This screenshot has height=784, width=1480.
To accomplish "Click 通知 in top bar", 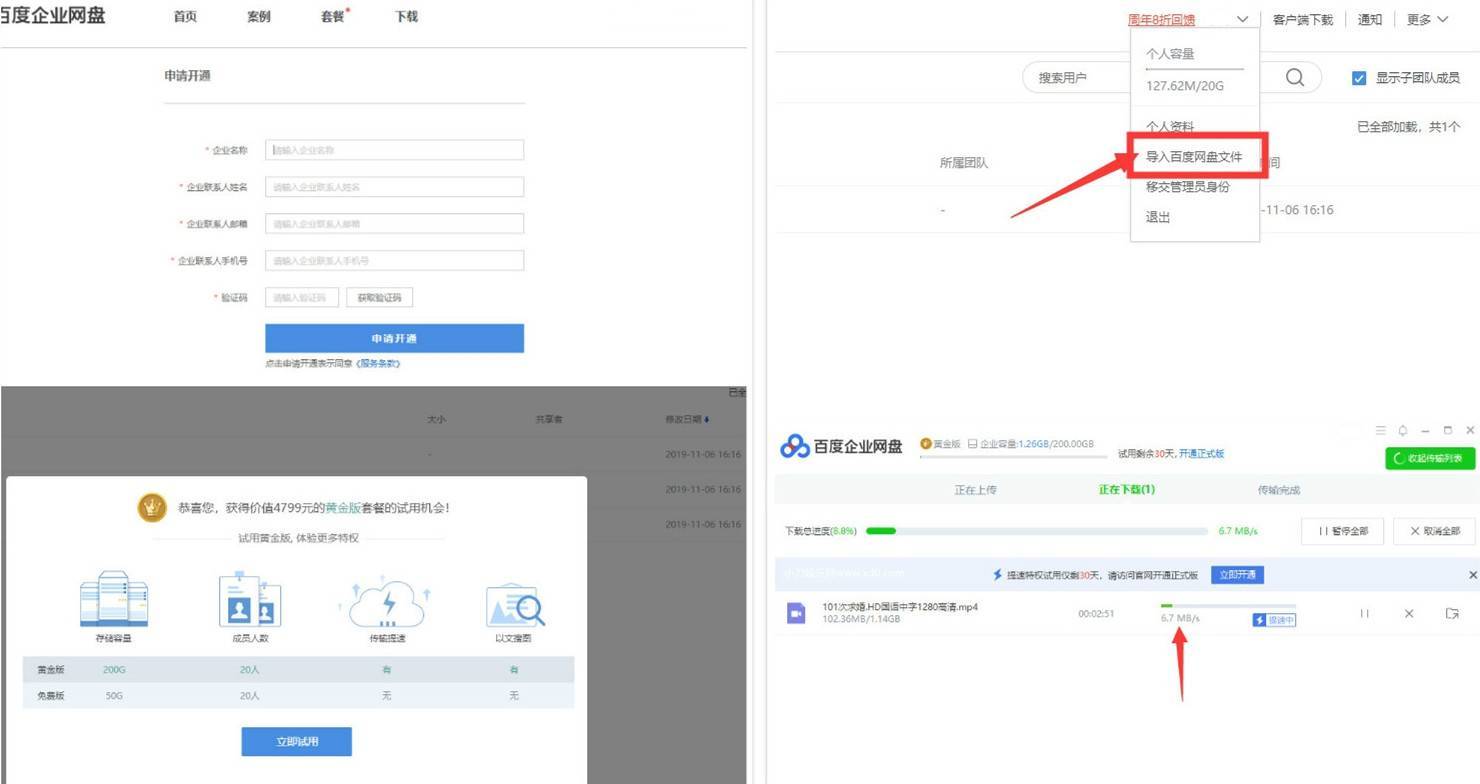I will (x=1369, y=19).
